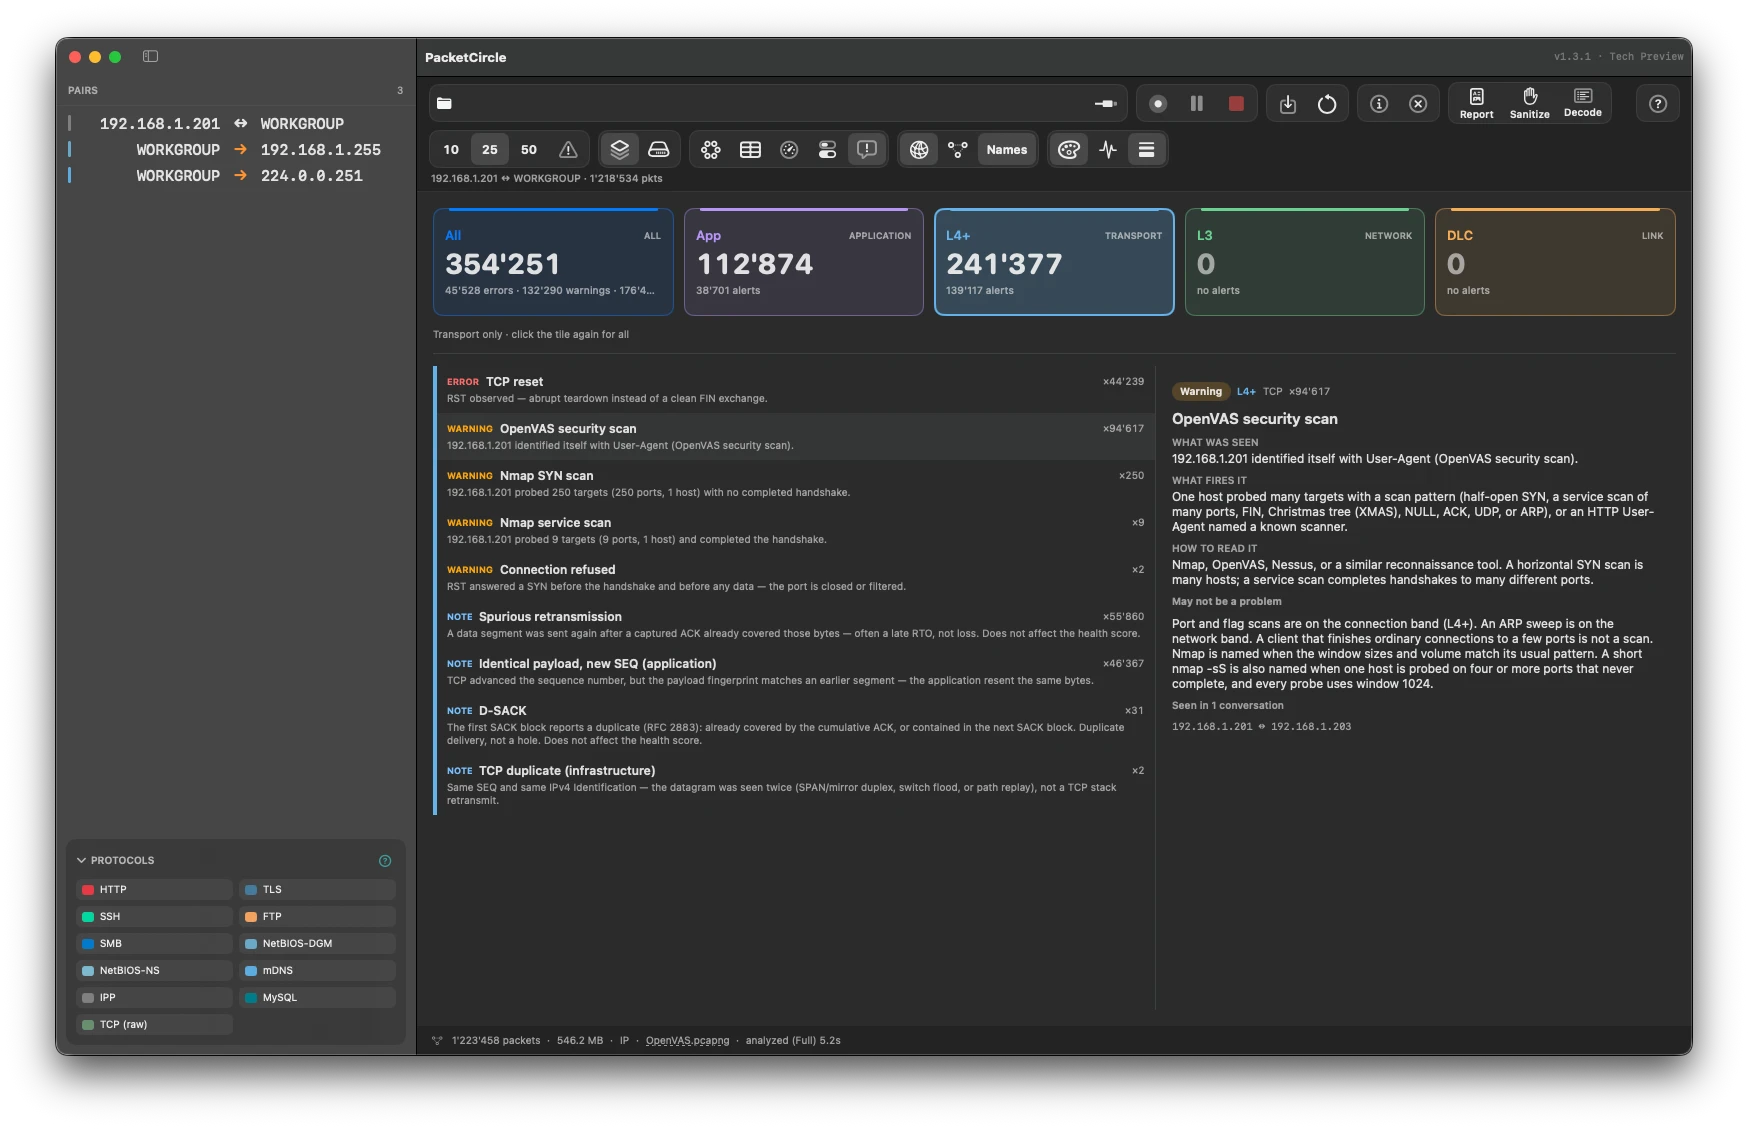Select the All alerts tile
The height and width of the screenshot is (1129, 1748).
[x=553, y=262]
